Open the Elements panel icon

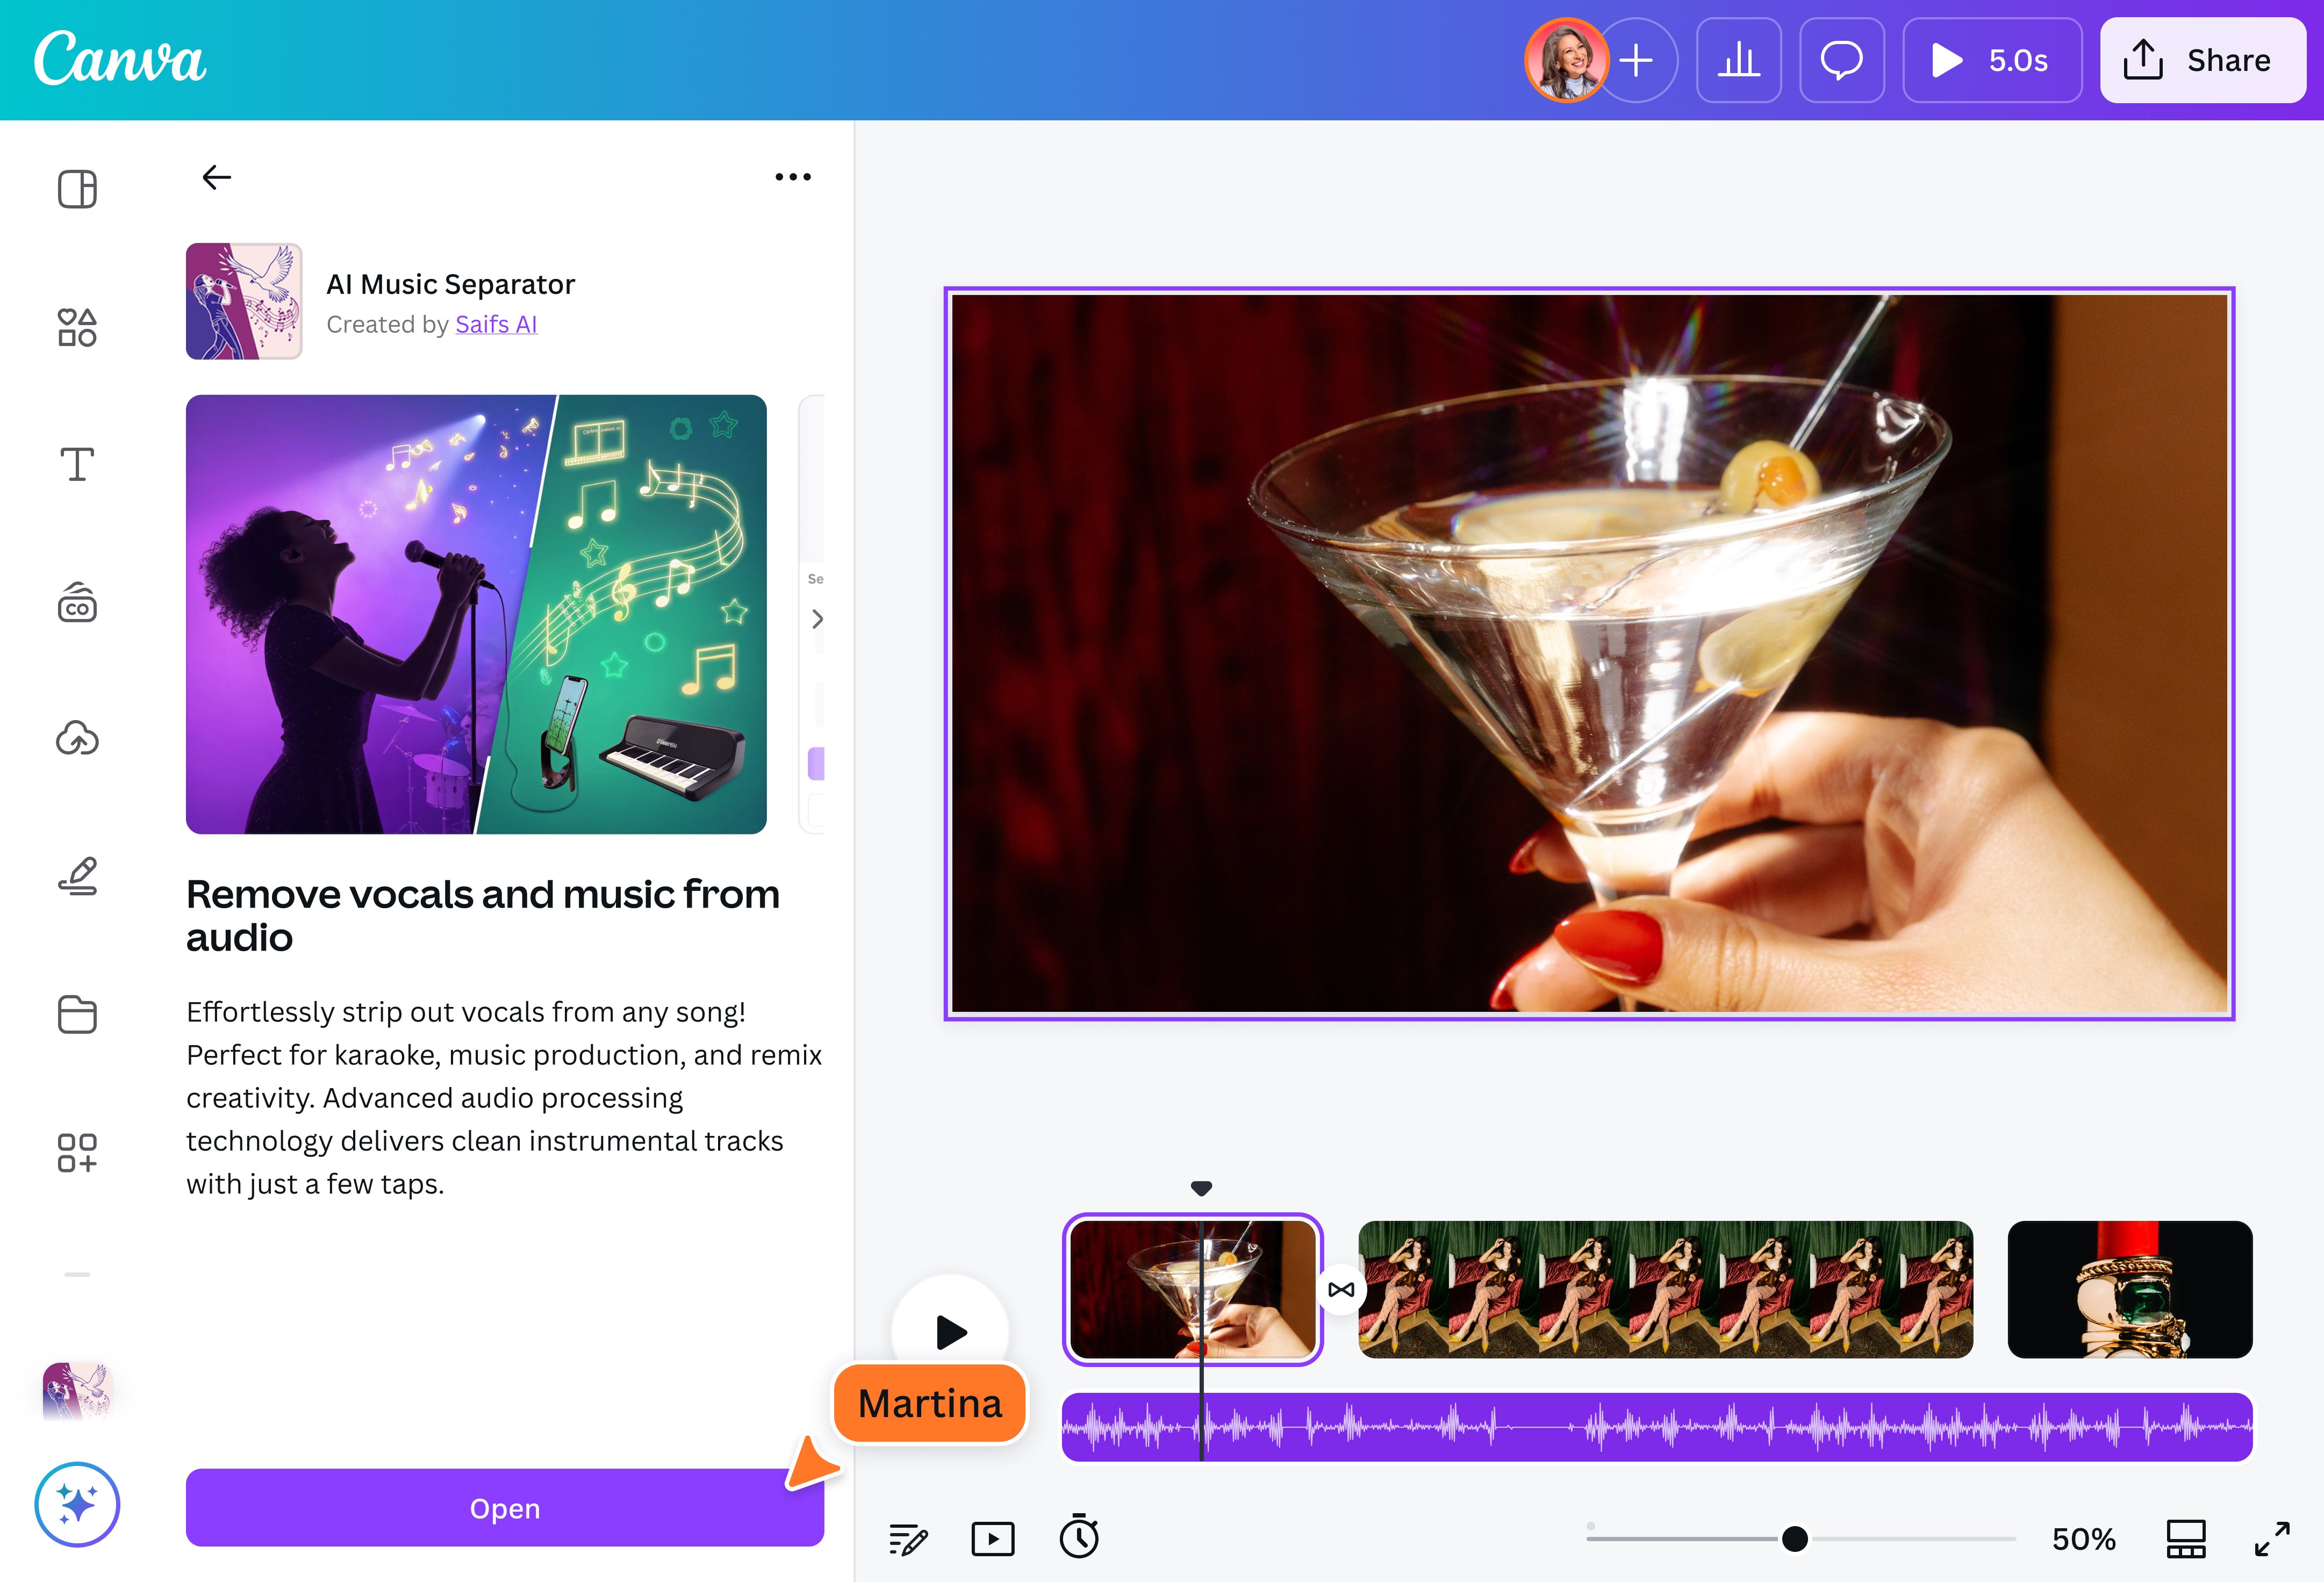click(77, 327)
